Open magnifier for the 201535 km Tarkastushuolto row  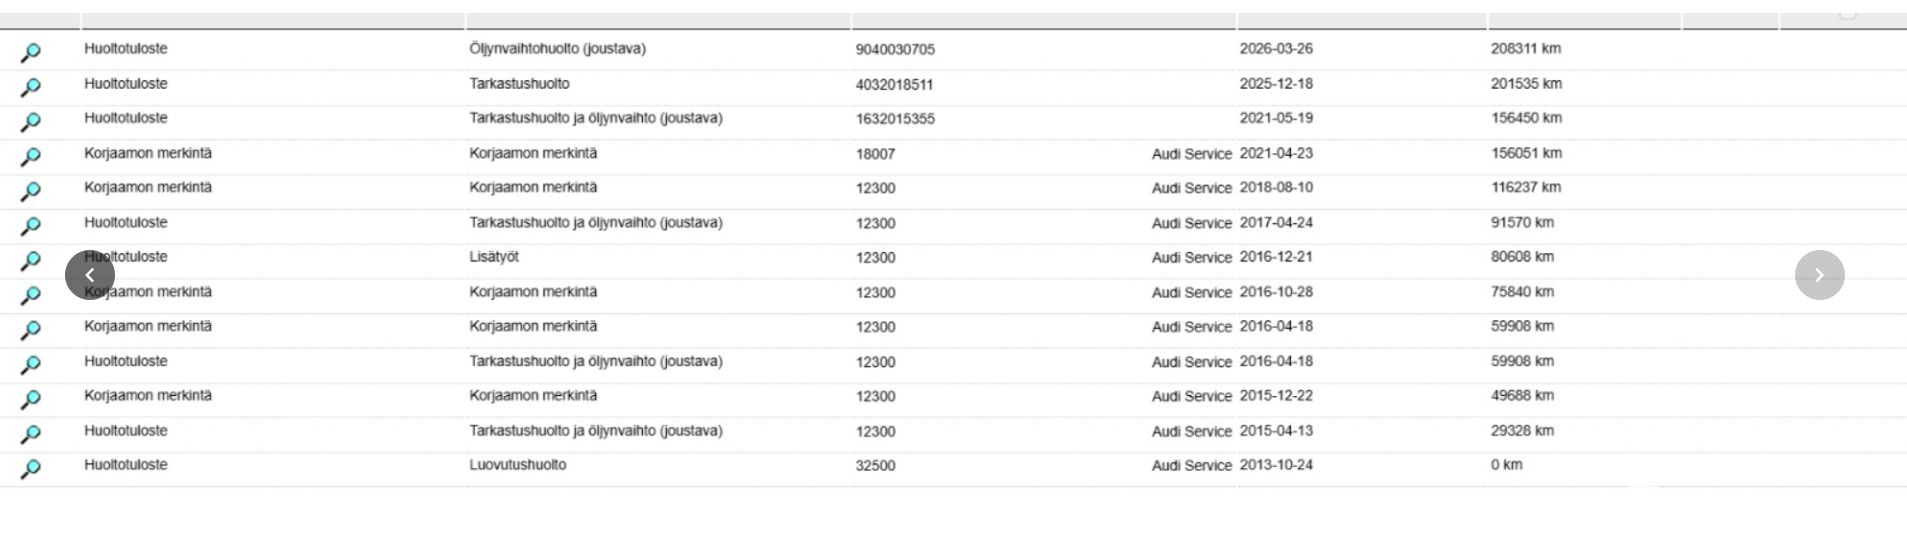point(31,88)
